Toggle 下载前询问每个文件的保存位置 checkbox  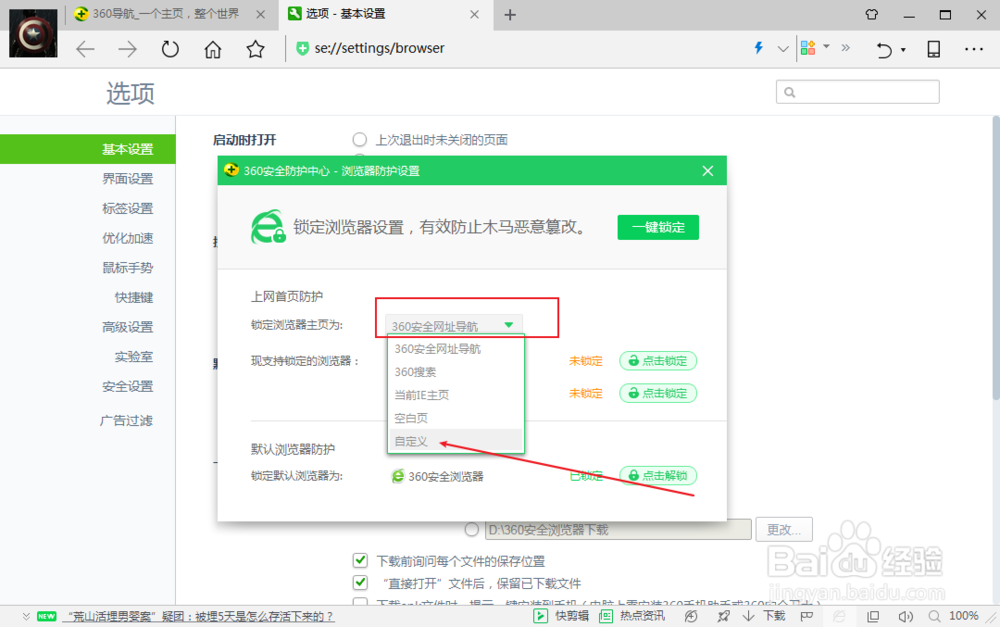[360, 561]
